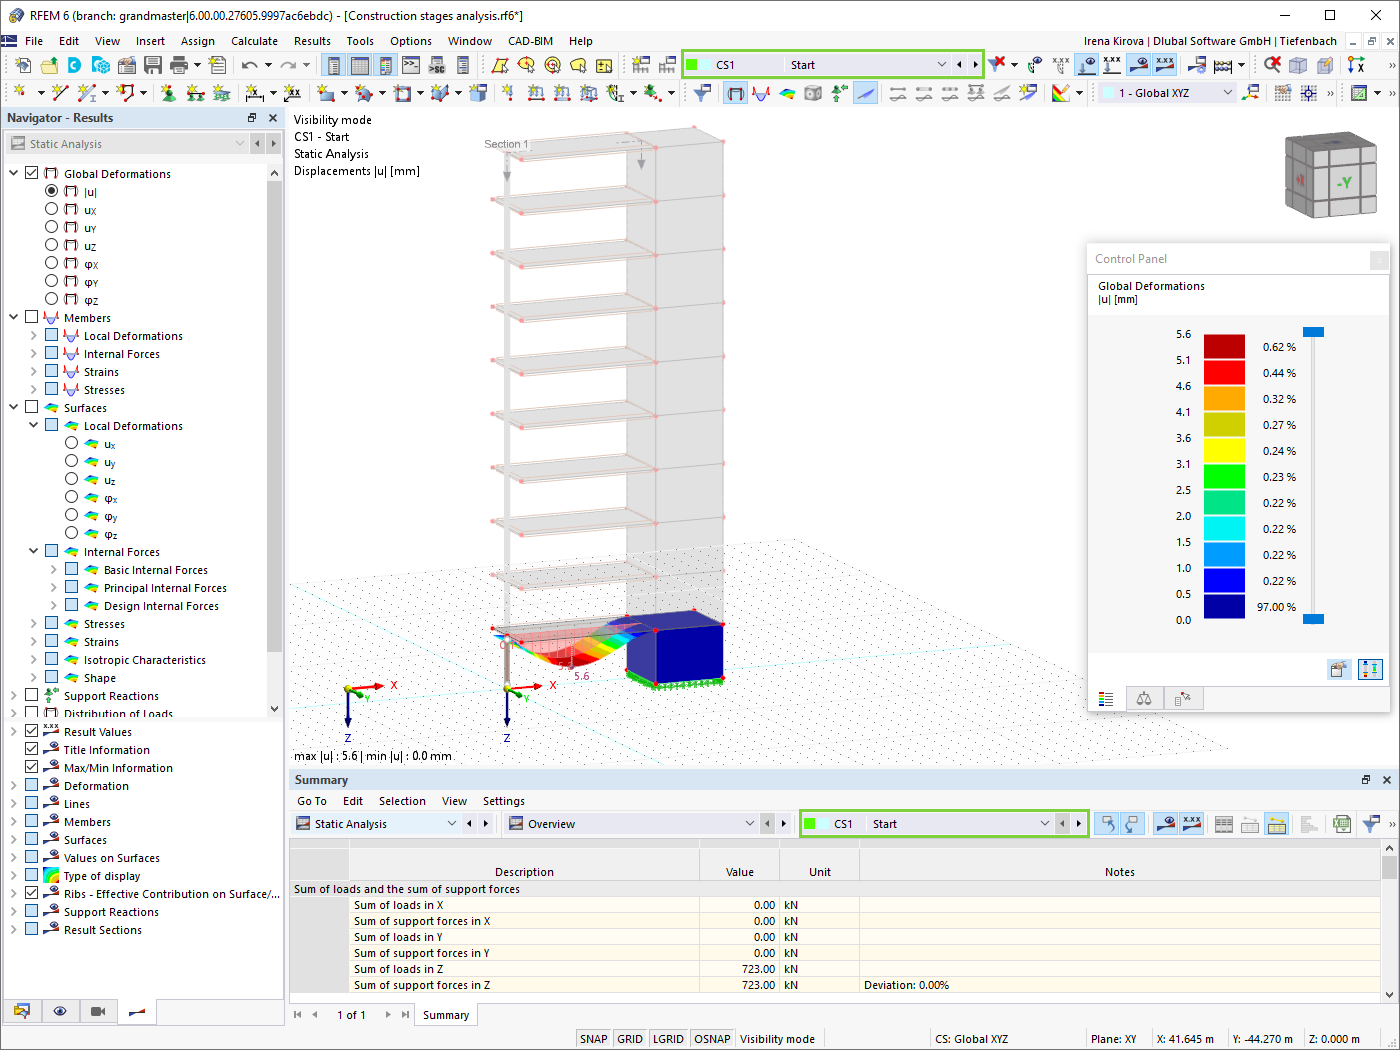Check the Surfaces results checkbox
Viewport: 1400px width, 1050px height.
[32, 407]
